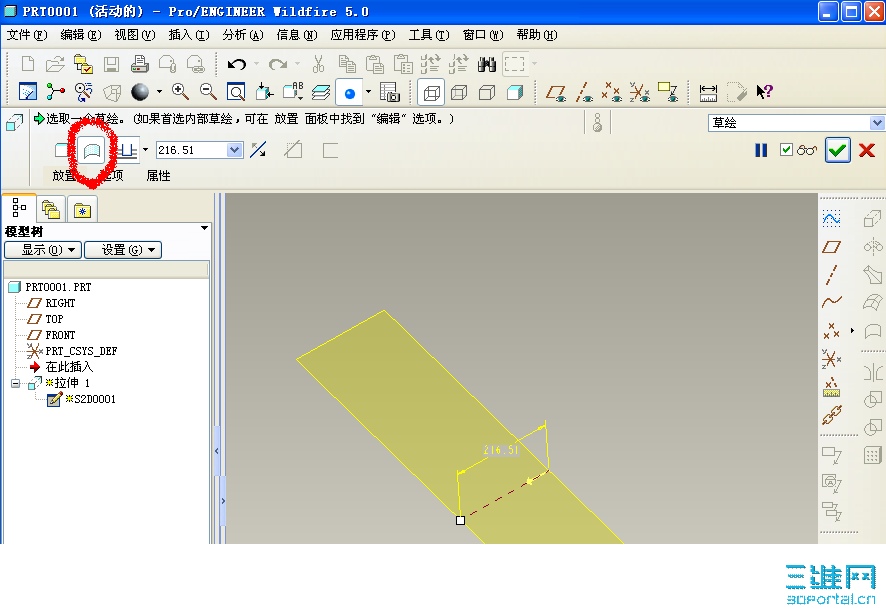The width and height of the screenshot is (886, 615).
Task: Collapse the 拉伸 1 tree node
Action: tap(15, 383)
